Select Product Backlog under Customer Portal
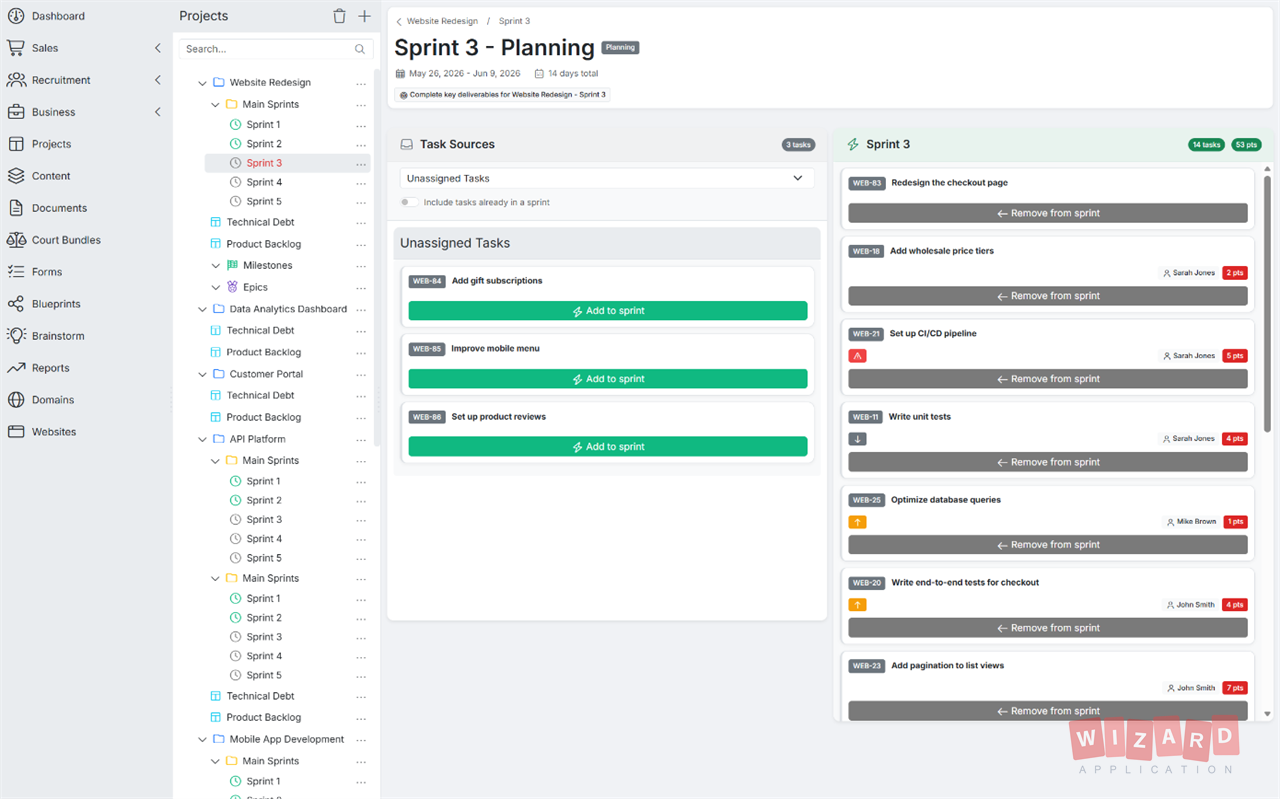This screenshot has height=799, width=1280. (263, 417)
